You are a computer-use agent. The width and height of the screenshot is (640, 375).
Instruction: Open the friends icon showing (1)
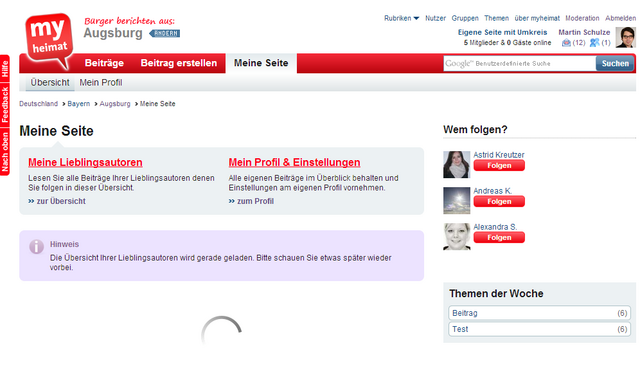(595, 43)
